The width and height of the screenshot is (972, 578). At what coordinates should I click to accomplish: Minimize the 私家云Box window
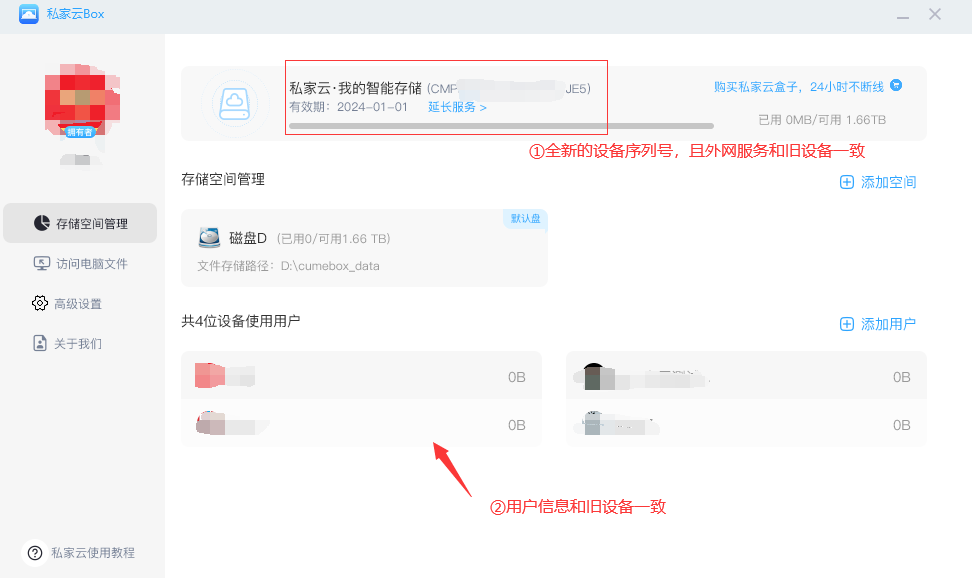tap(903, 15)
